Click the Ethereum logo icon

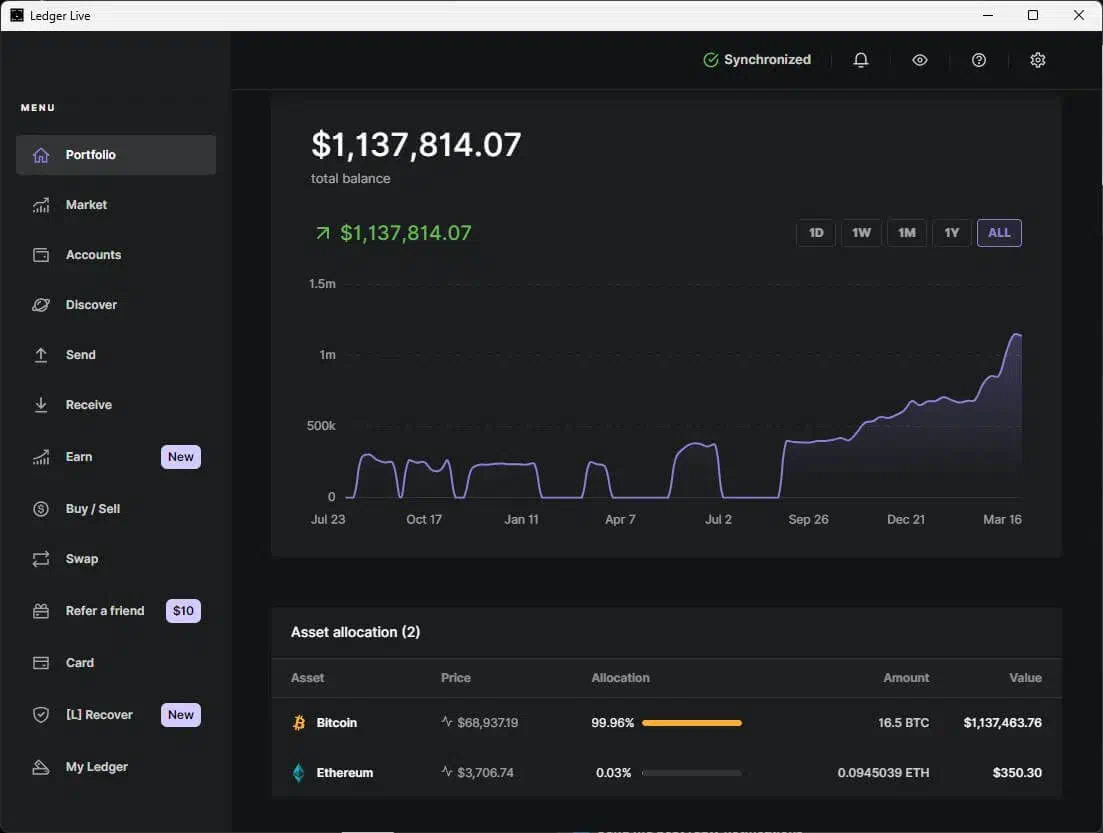pyautogui.click(x=298, y=772)
